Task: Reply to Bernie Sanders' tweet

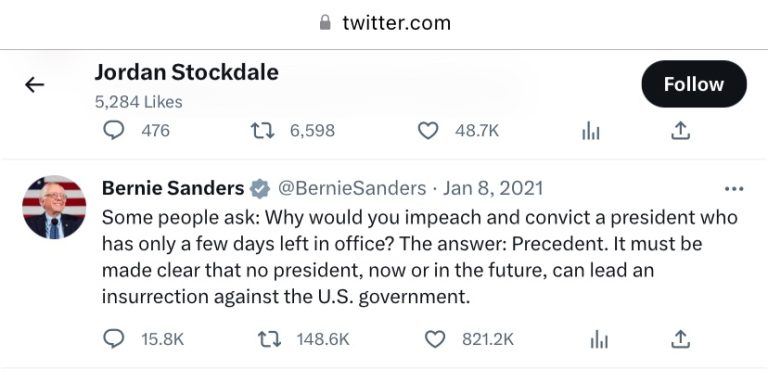Action: point(114,339)
